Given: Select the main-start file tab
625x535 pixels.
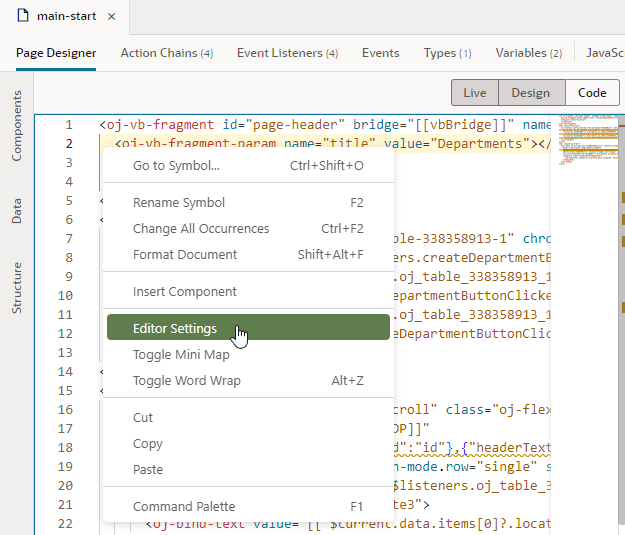Looking at the screenshot, I should [67, 16].
